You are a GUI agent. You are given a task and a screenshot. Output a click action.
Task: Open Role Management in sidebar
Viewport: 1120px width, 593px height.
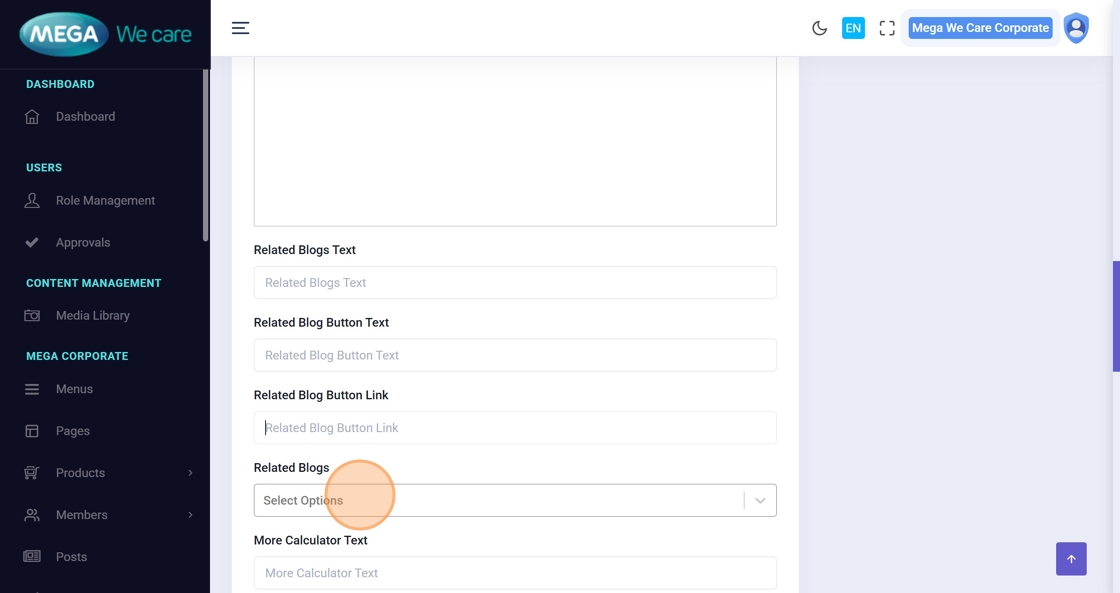click(105, 201)
